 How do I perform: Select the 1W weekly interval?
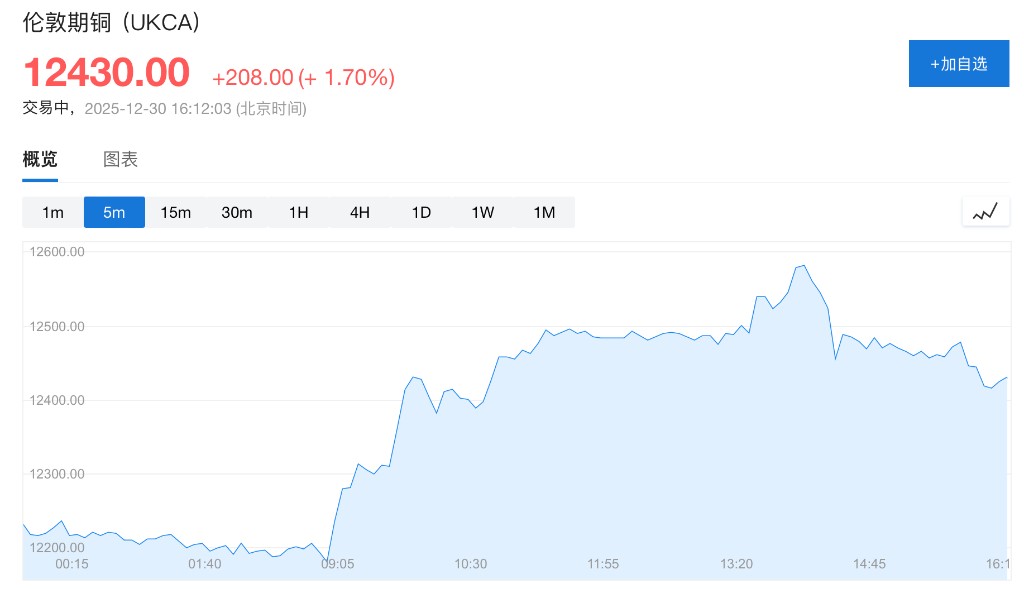(x=483, y=212)
